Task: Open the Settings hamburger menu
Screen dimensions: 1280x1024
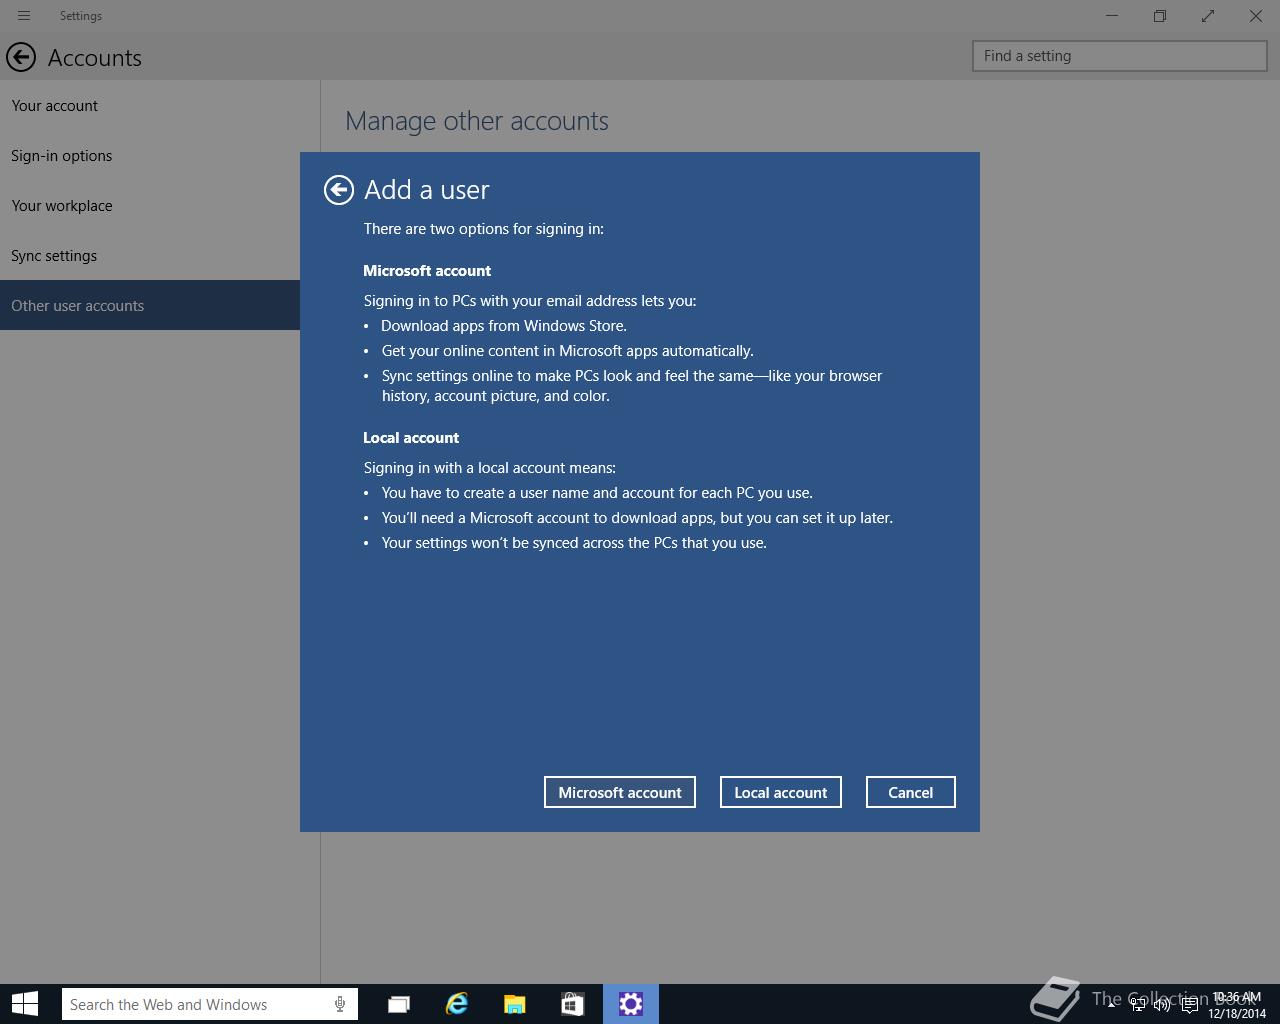Action: (x=24, y=16)
